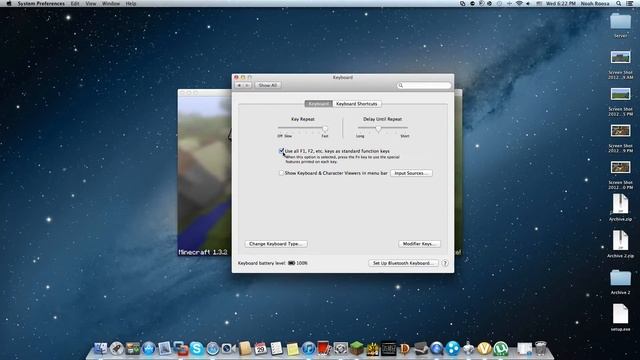
Task: Open the View menu
Action: tap(91, 3)
